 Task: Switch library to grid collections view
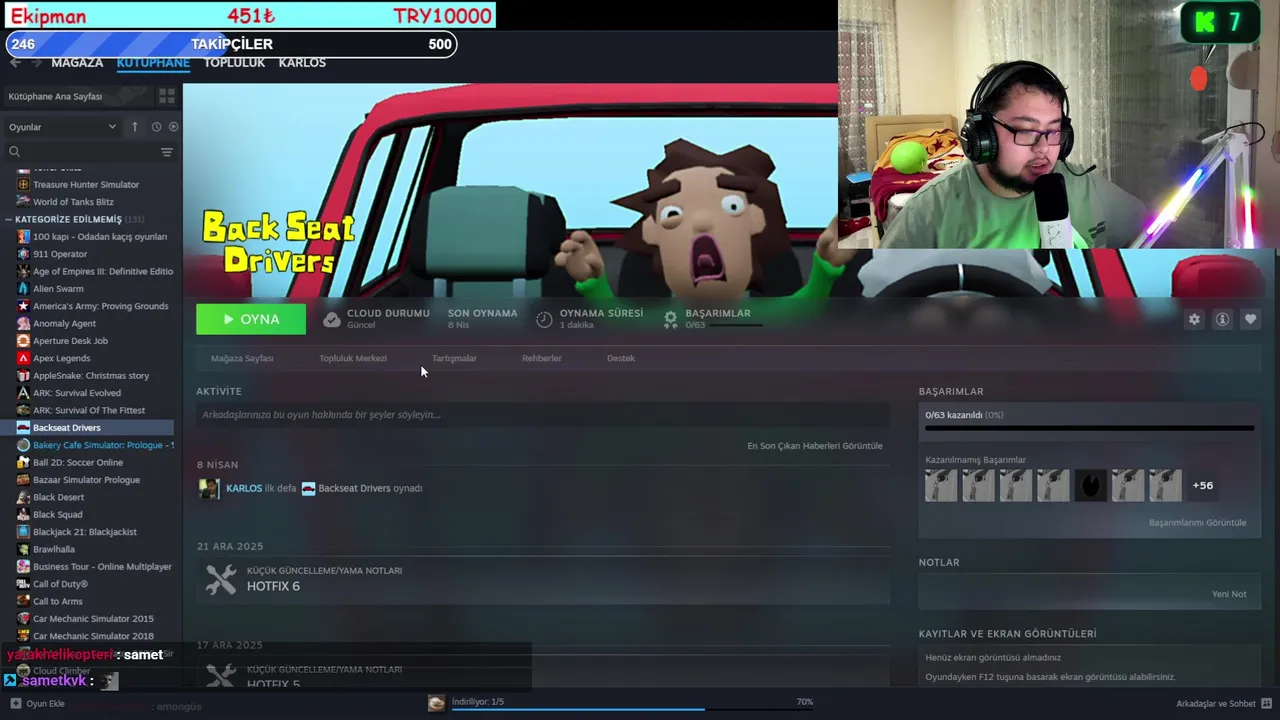(x=167, y=96)
